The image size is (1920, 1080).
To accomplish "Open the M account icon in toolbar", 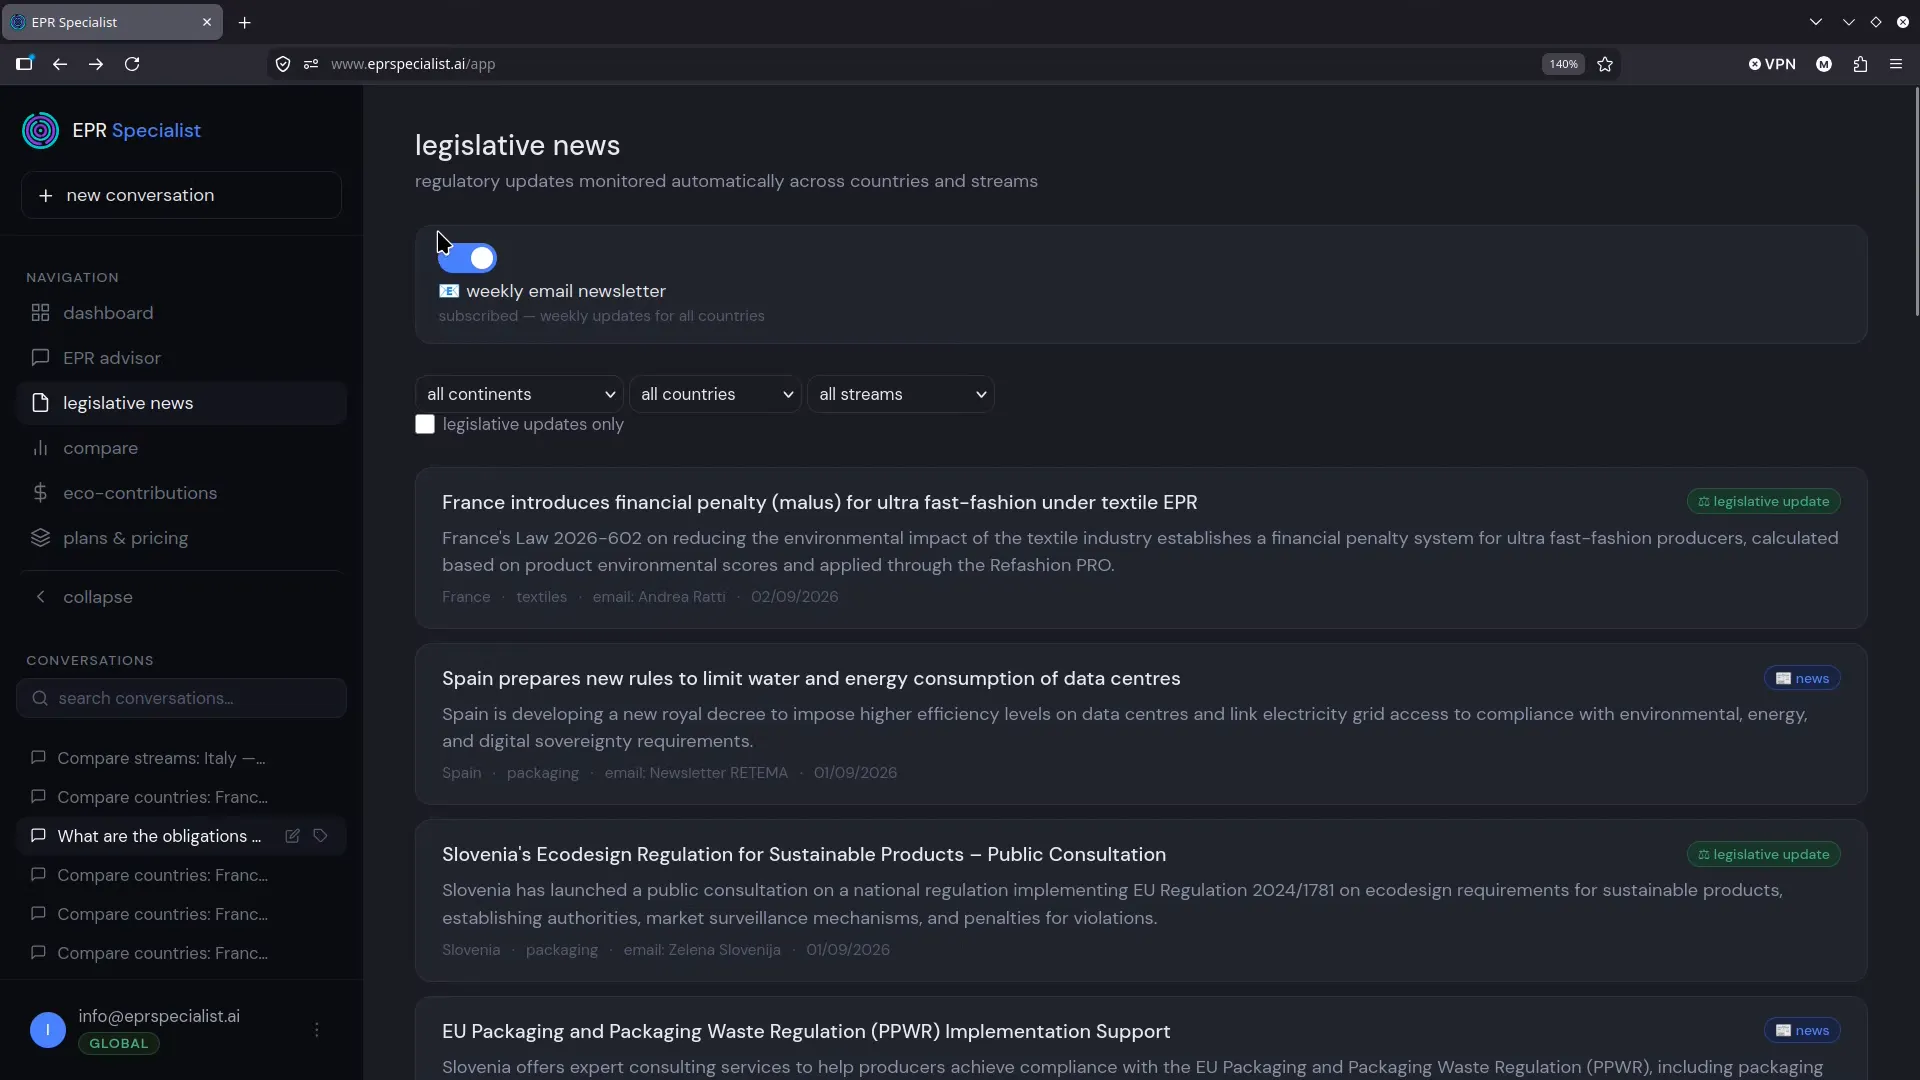I will [1824, 64].
